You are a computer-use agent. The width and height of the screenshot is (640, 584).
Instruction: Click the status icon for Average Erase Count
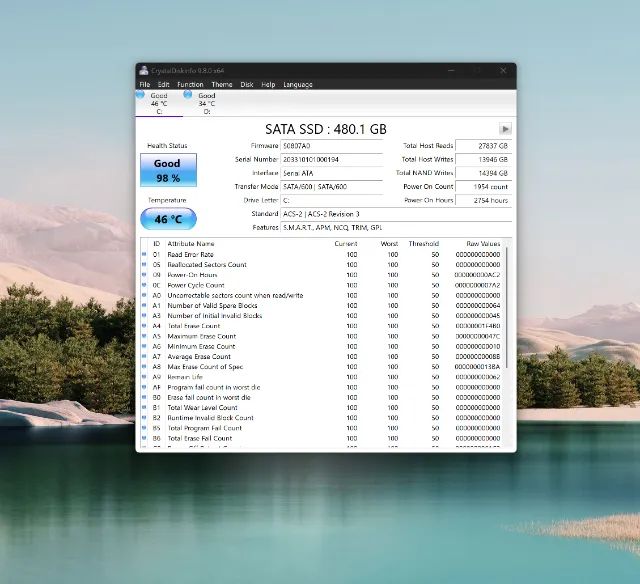point(144,356)
